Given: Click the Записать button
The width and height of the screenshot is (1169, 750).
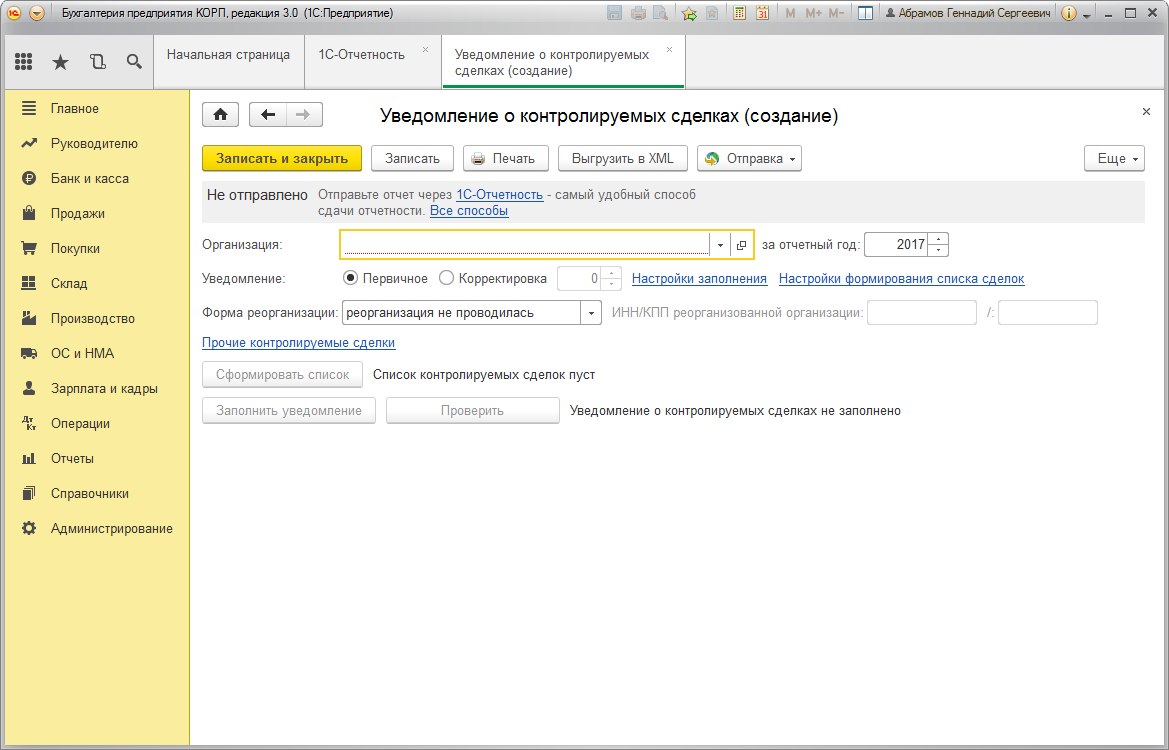Looking at the screenshot, I should point(412,158).
